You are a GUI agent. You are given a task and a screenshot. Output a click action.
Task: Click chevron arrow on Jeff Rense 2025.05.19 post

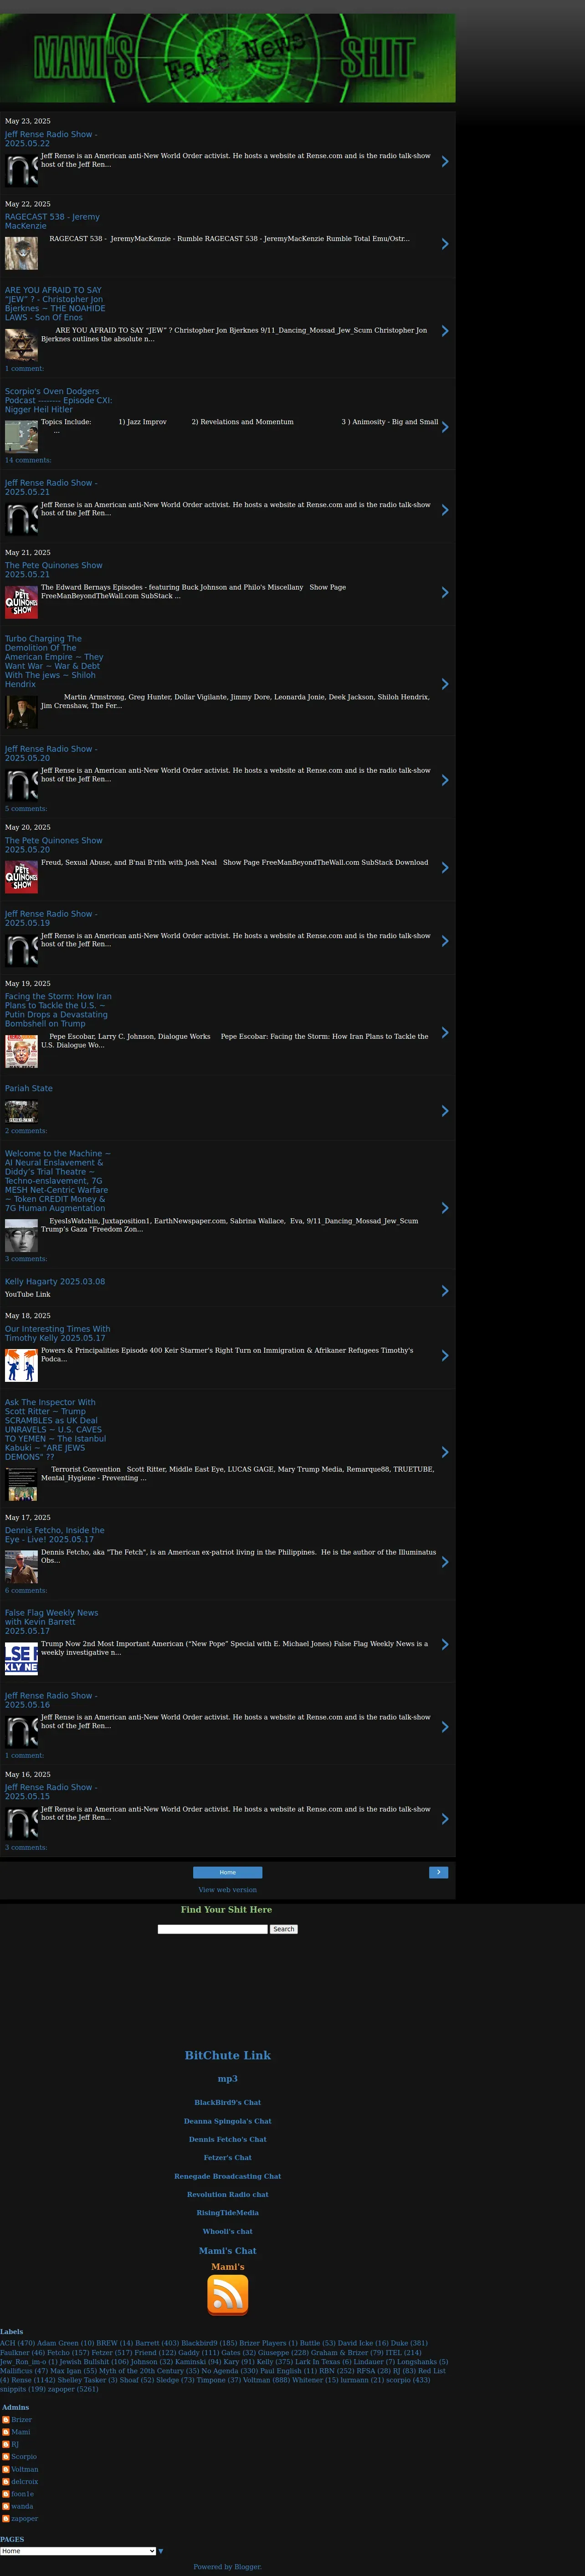(x=445, y=941)
